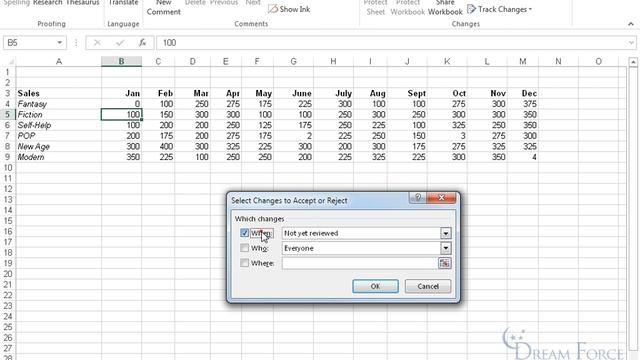Click the POP row label

click(x=59, y=136)
